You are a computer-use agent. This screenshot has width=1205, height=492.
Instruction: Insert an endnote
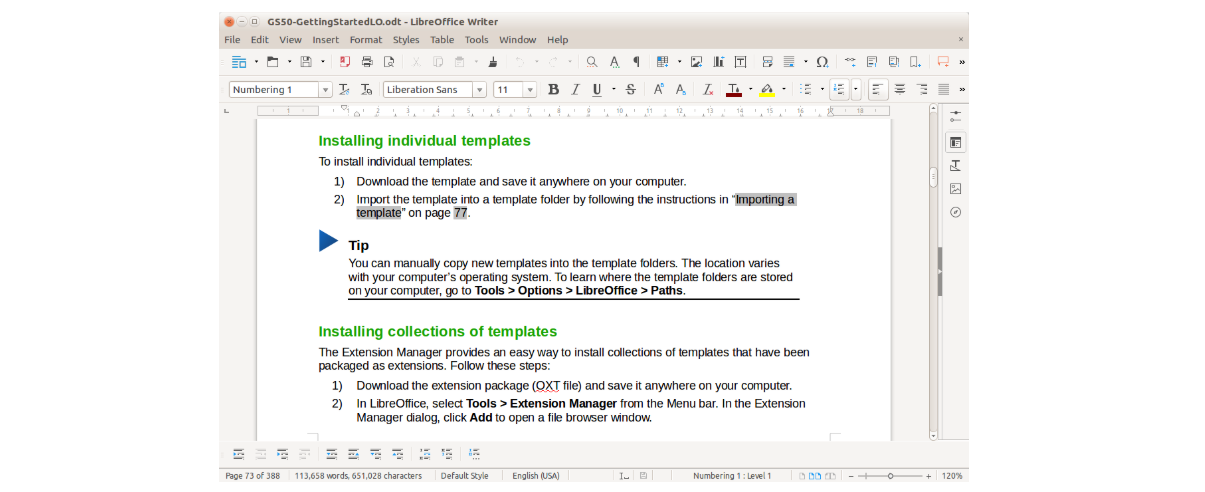tap(894, 62)
